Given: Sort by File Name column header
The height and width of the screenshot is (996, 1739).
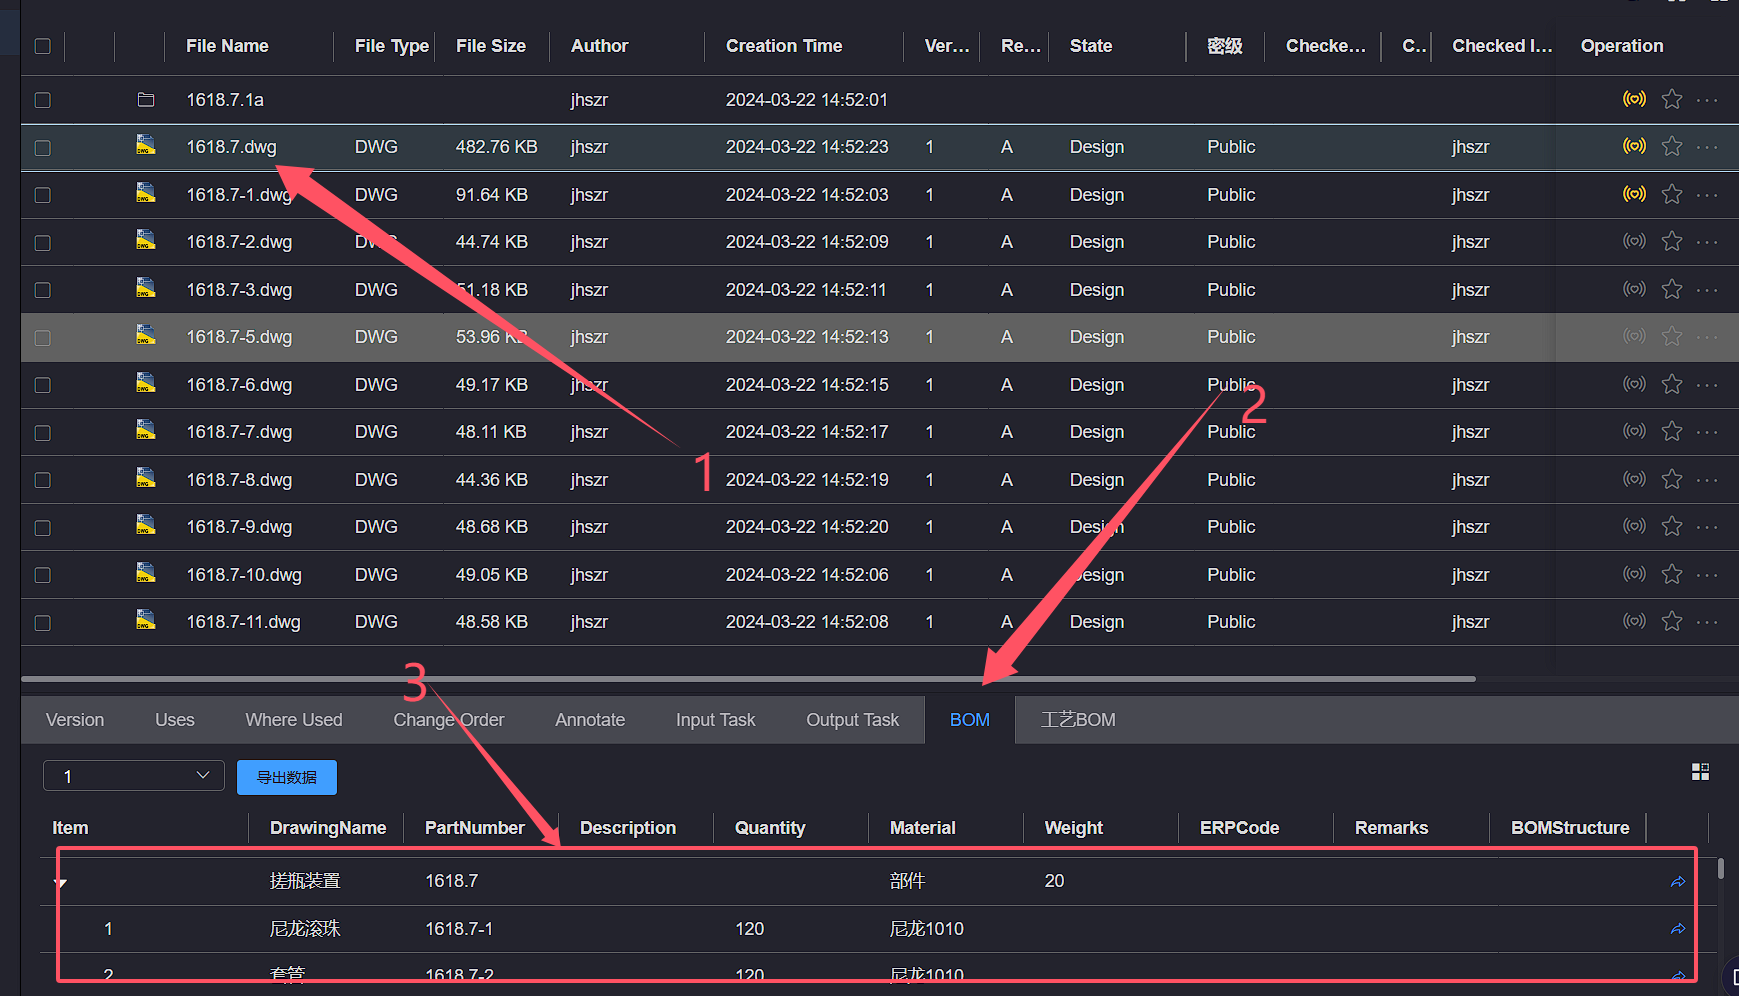Looking at the screenshot, I should (x=227, y=46).
